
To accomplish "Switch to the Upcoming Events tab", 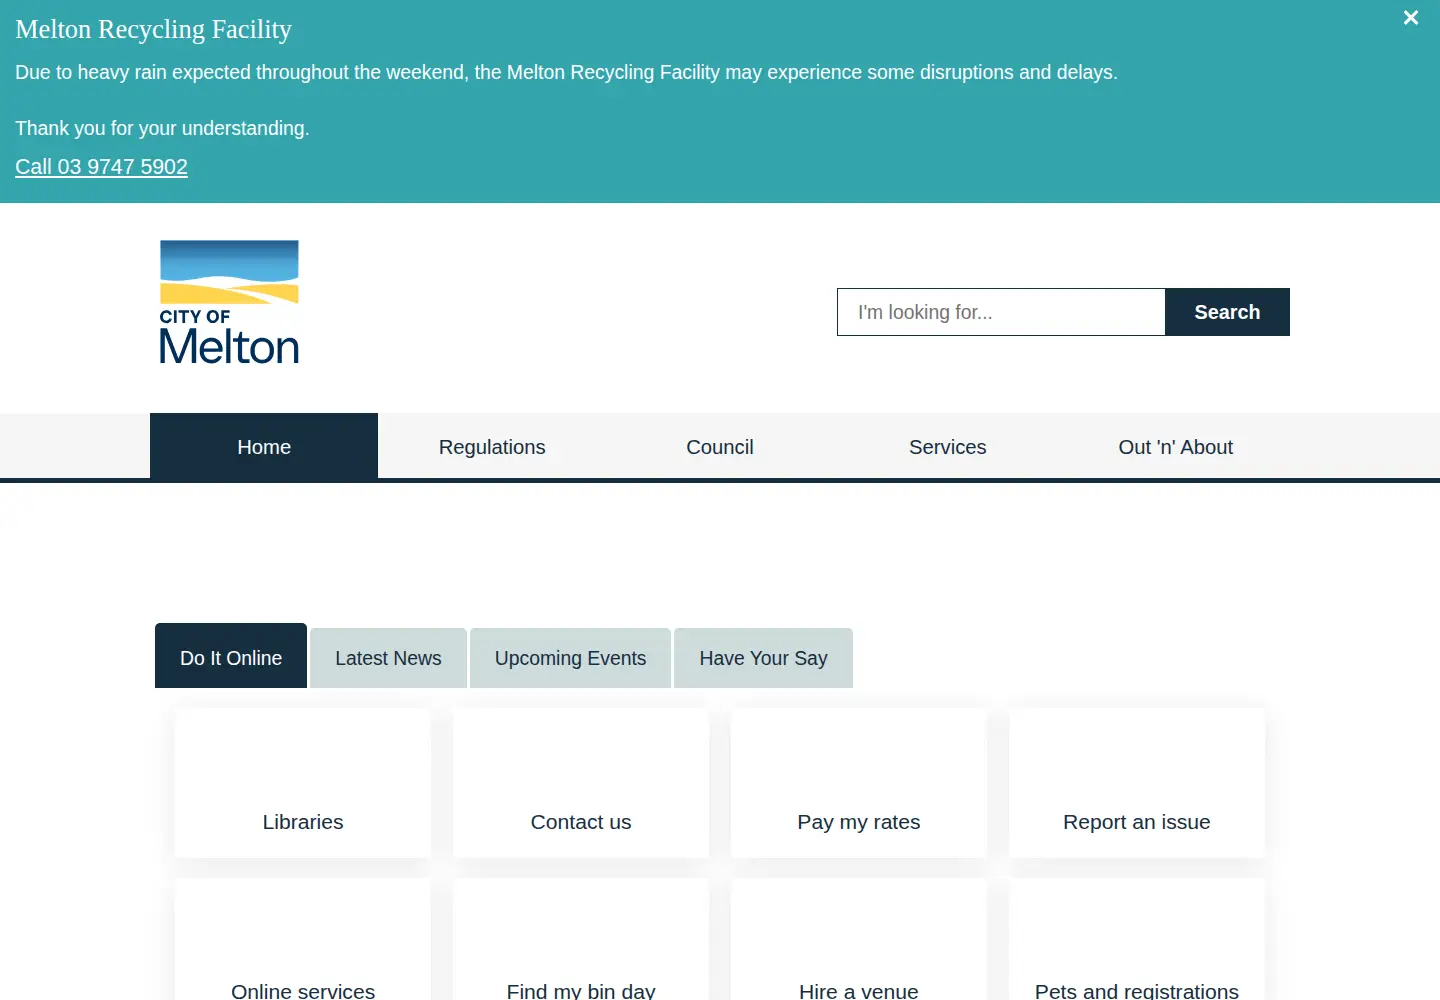I will click(570, 658).
